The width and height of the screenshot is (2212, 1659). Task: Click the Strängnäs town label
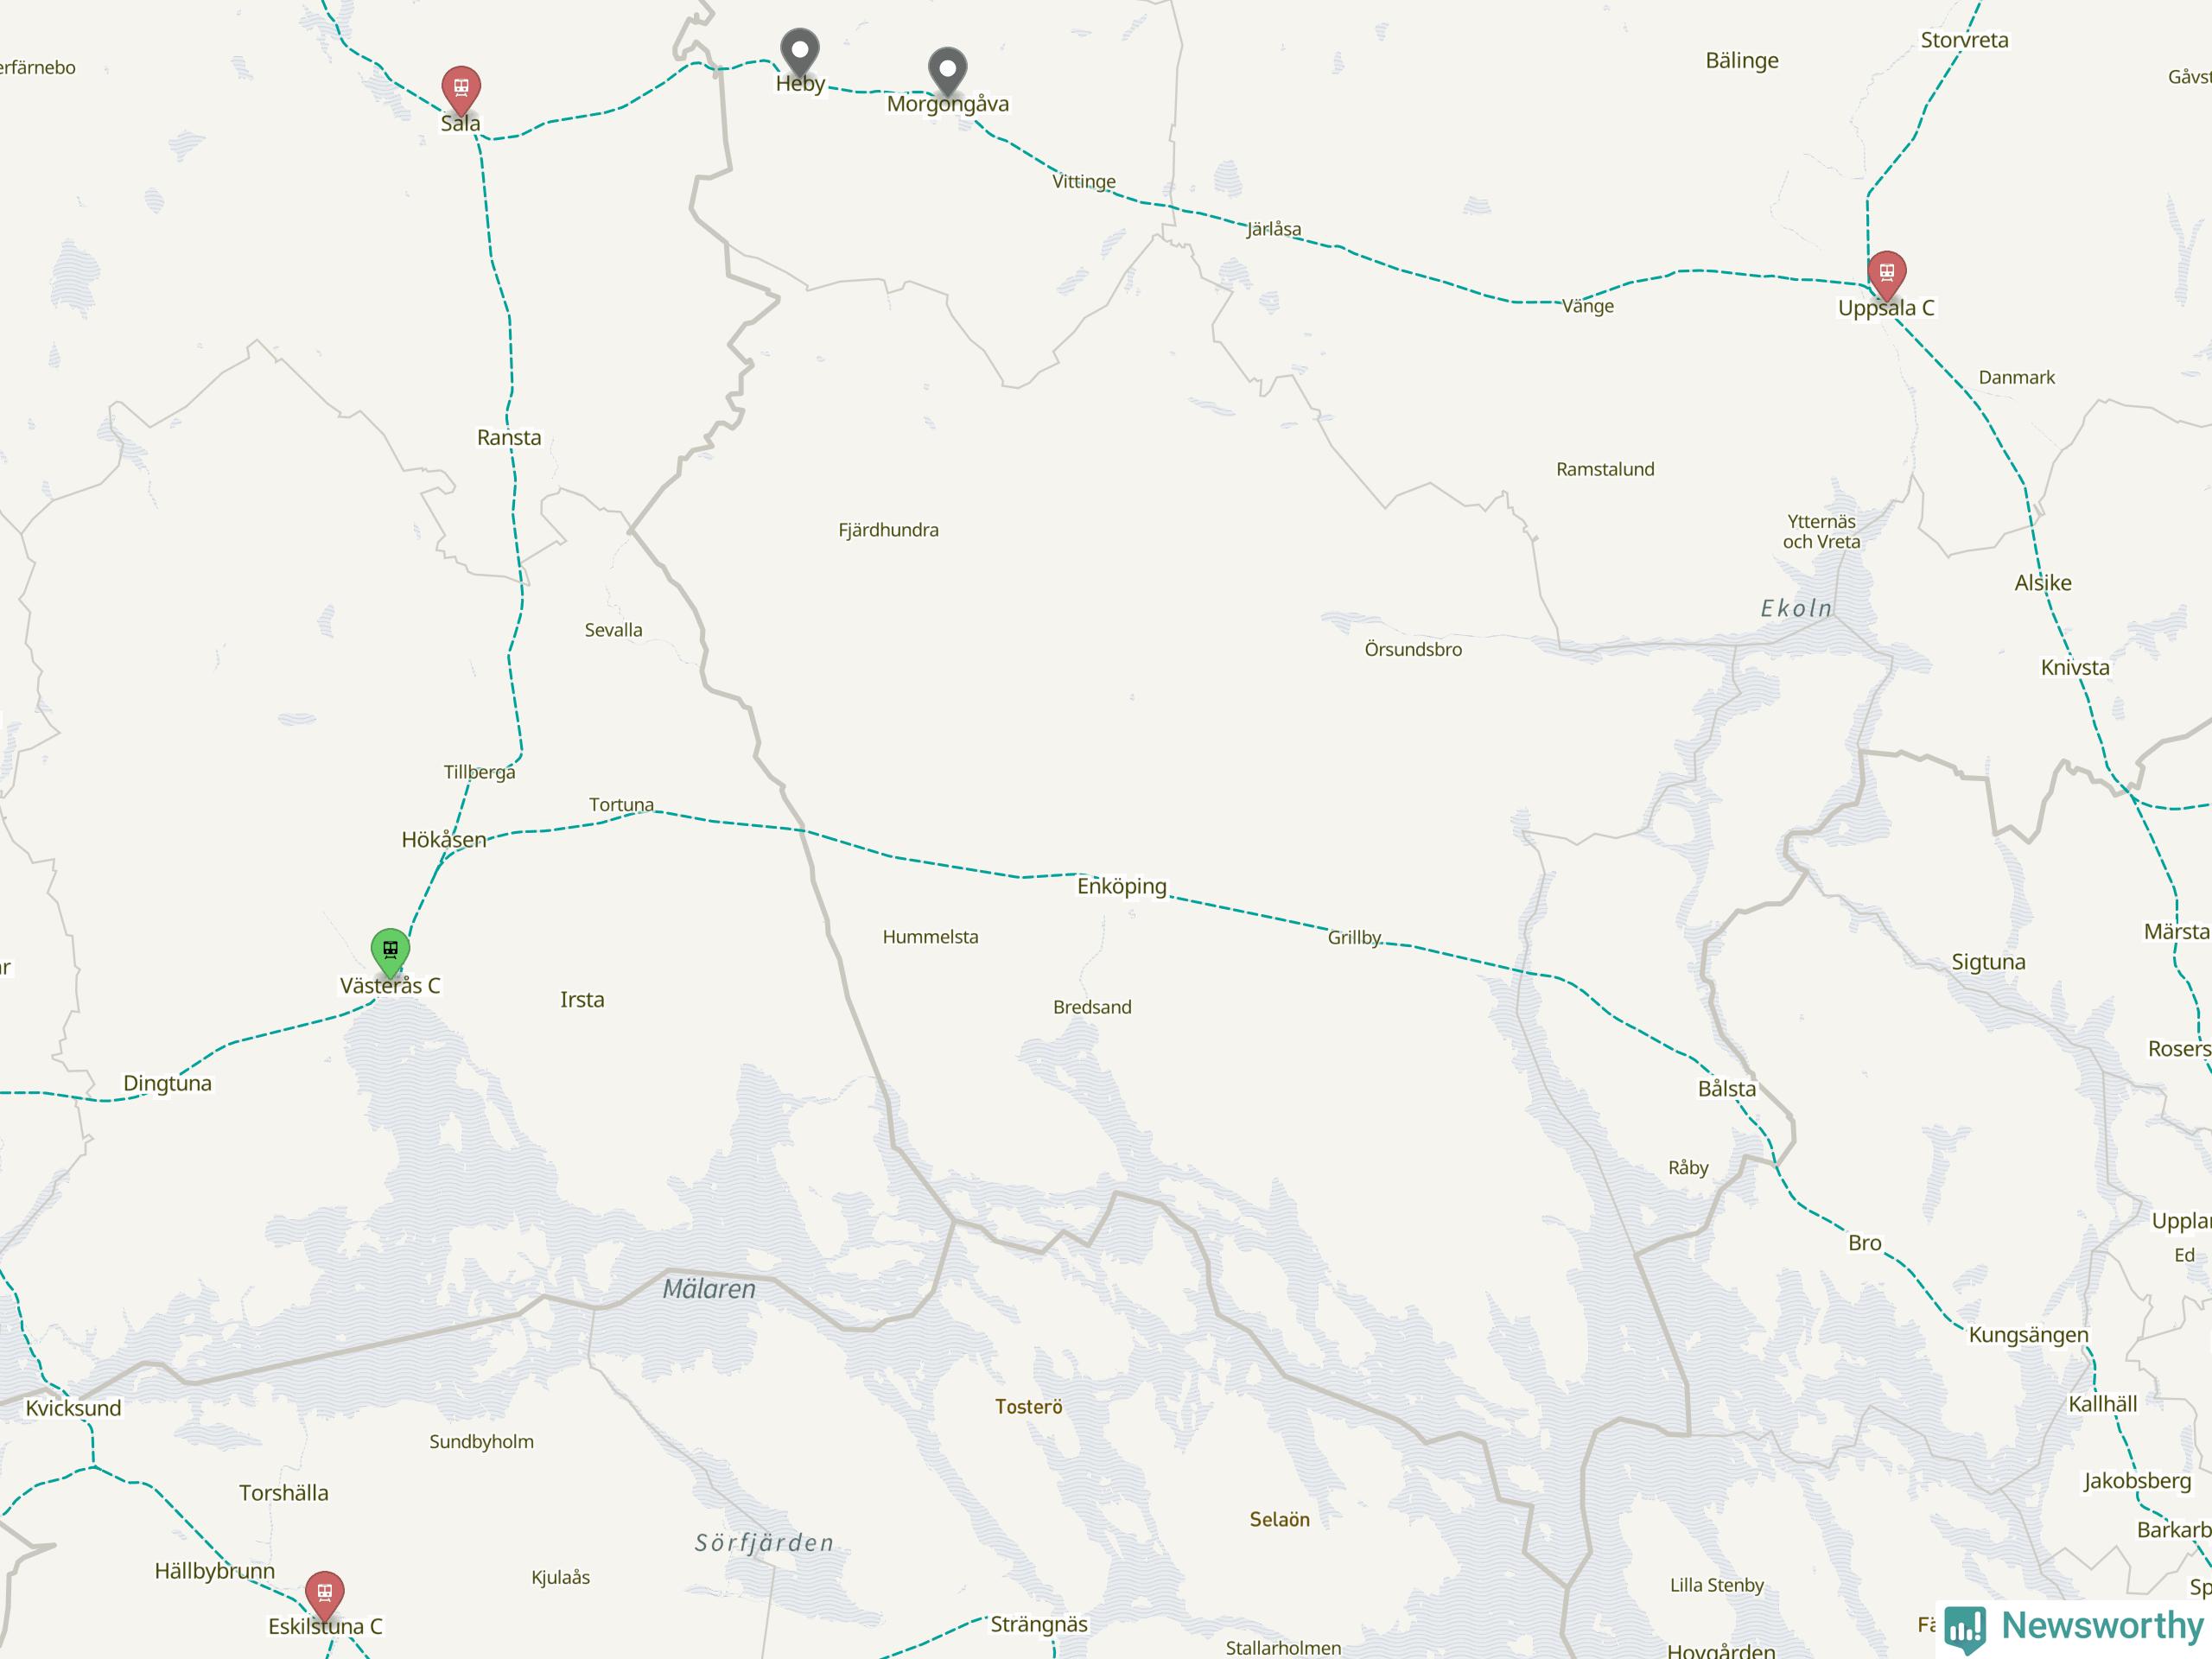coord(1038,1624)
